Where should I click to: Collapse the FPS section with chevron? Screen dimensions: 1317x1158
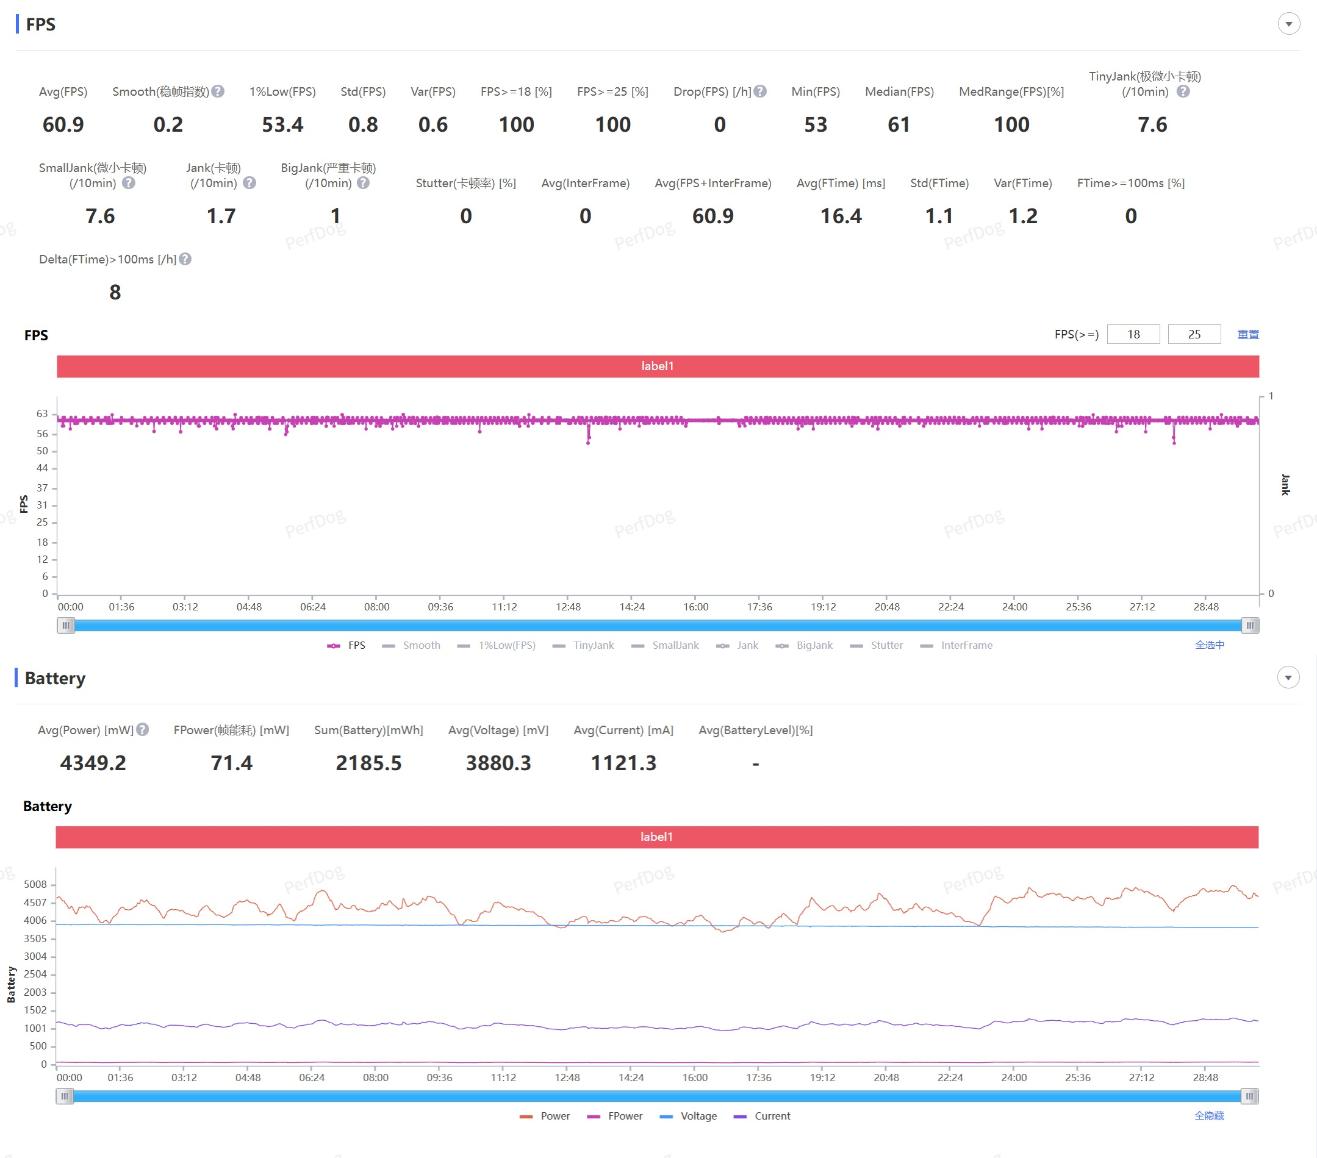click(1289, 24)
